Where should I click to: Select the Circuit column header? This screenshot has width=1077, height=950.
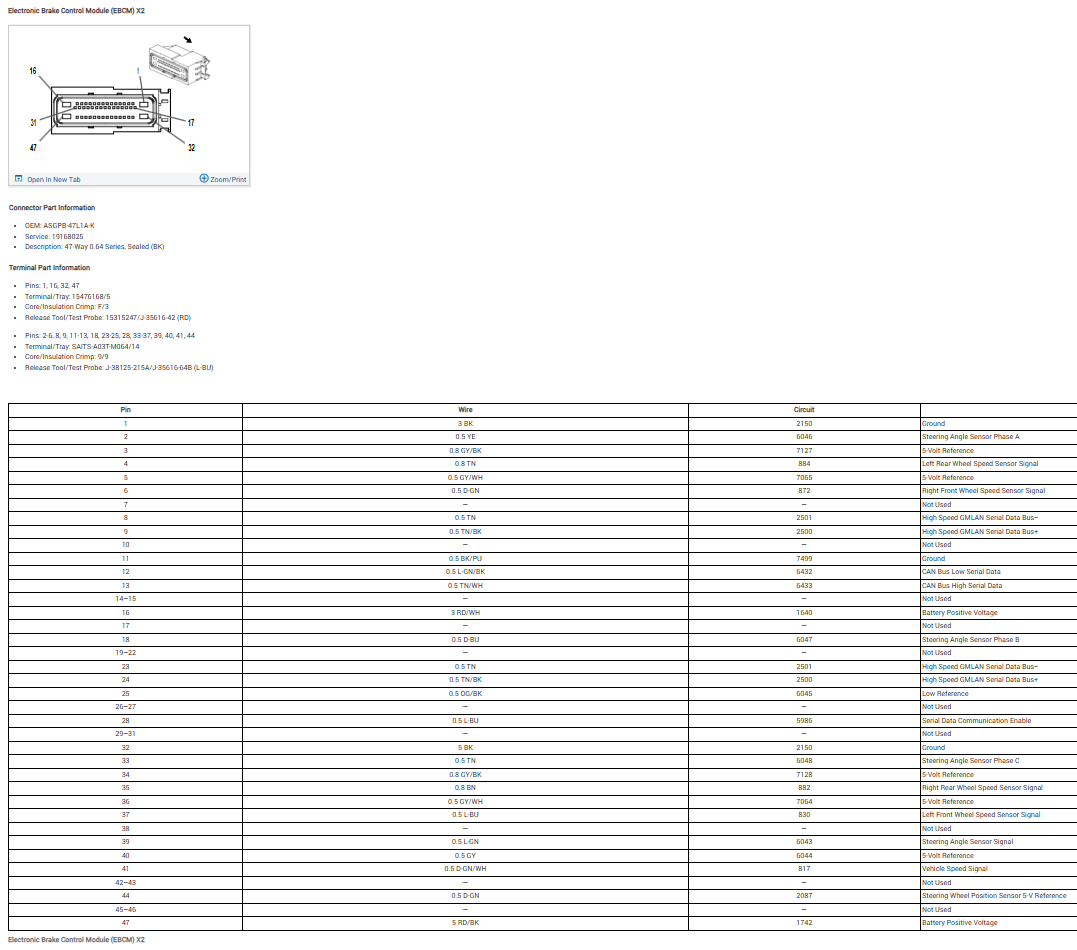804,410
